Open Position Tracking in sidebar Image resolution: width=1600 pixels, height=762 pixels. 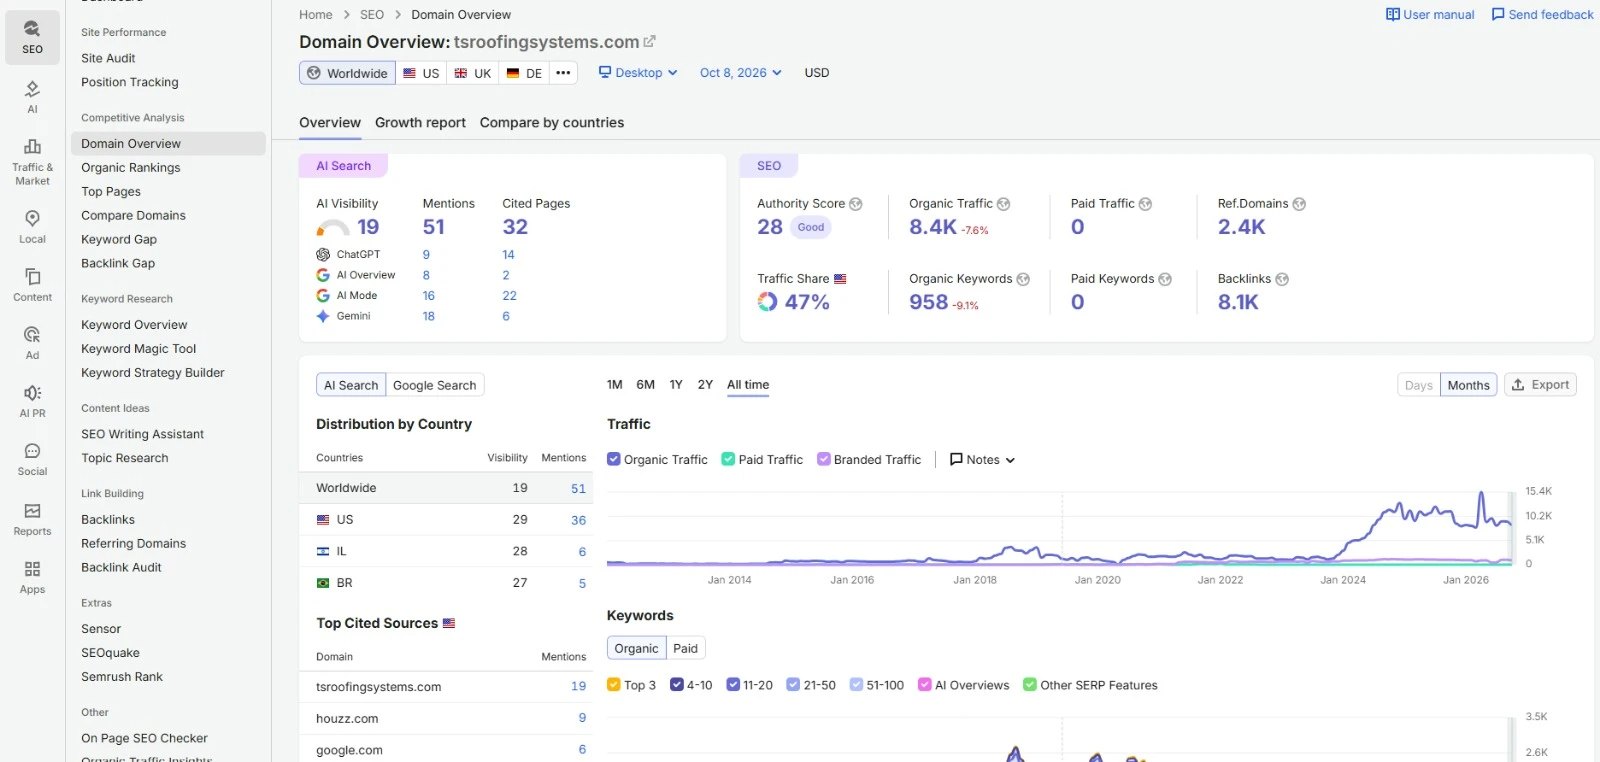[x=130, y=82]
